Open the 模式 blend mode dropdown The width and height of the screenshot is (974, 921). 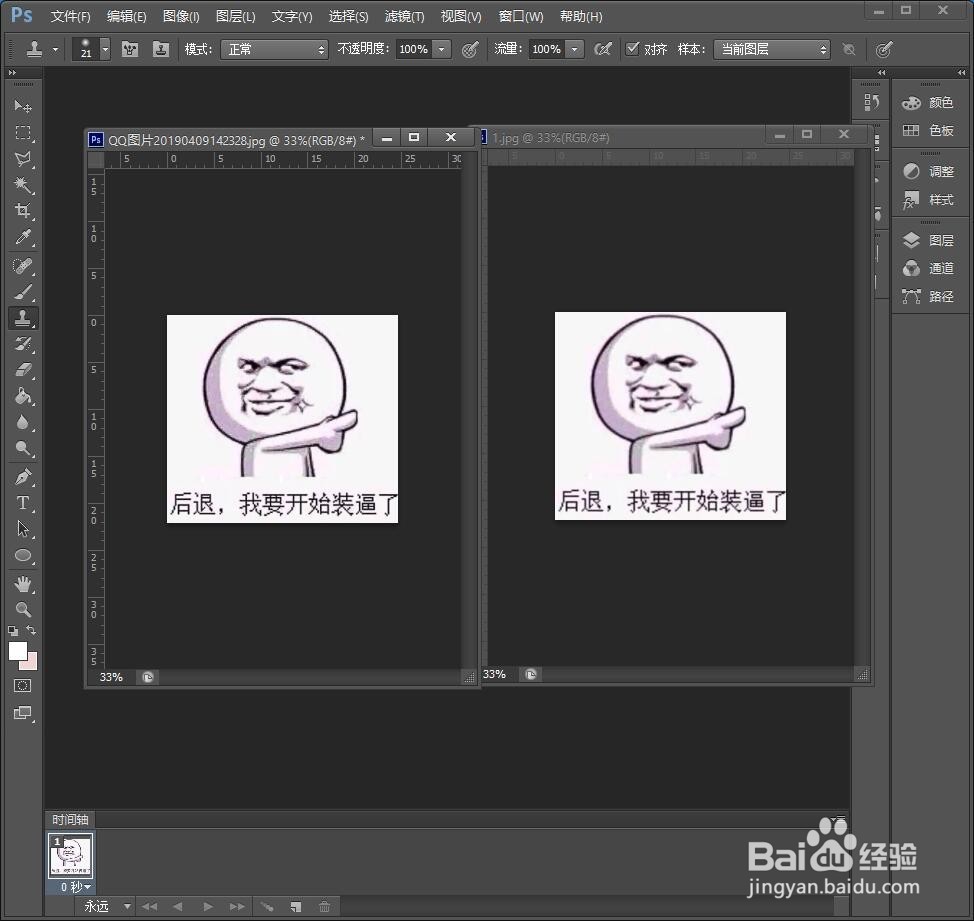[274, 49]
